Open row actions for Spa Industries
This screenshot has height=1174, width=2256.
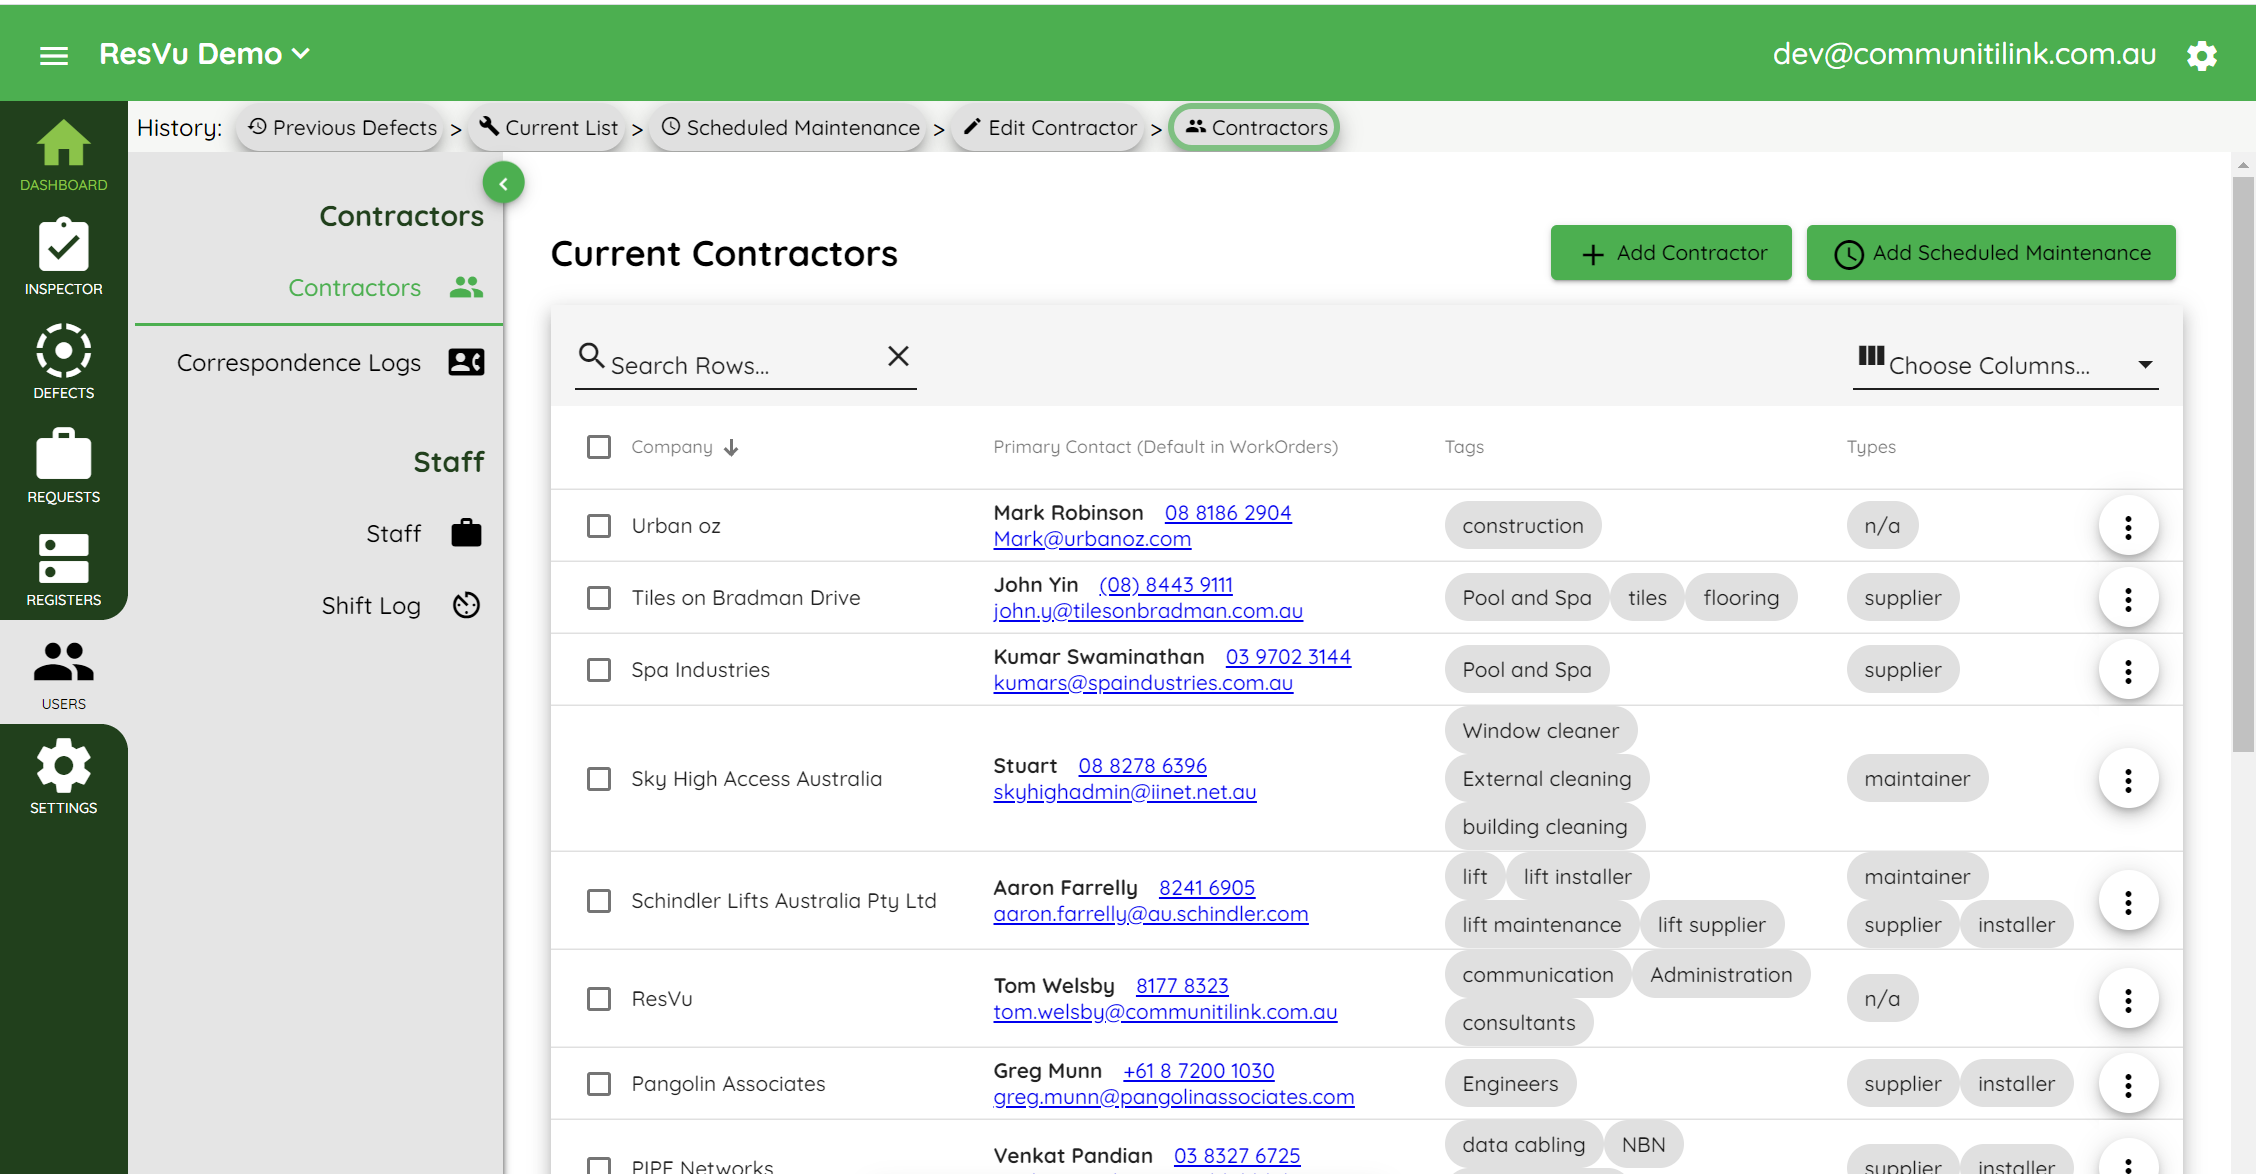click(2128, 670)
